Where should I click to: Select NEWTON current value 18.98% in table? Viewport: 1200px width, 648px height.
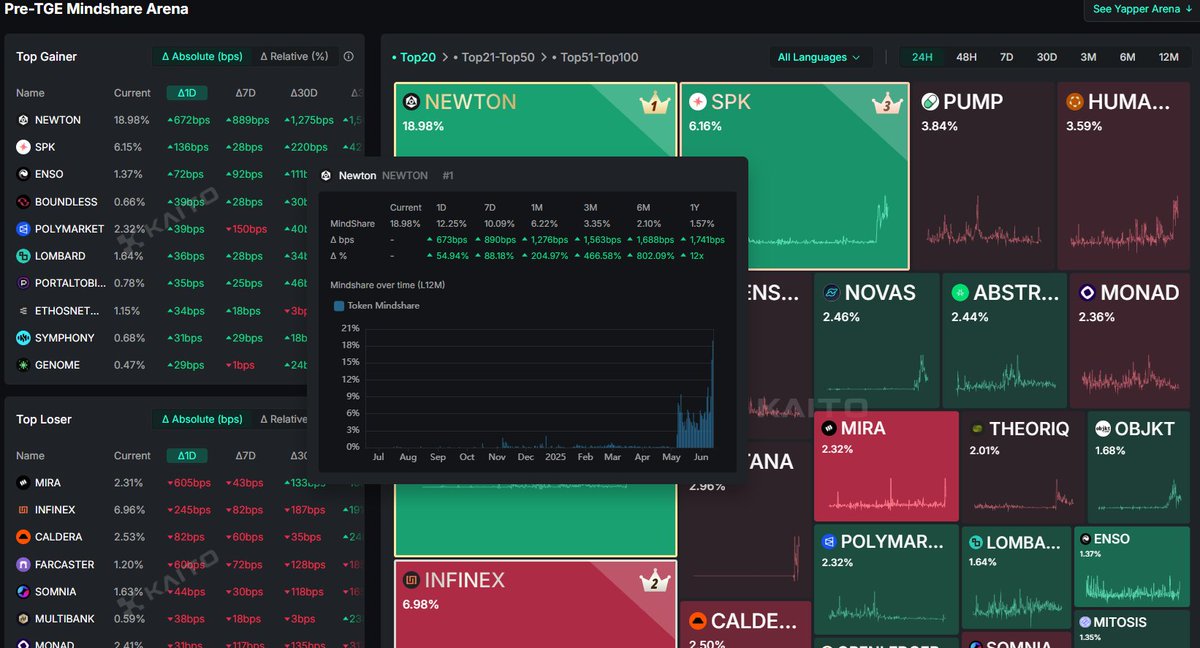[x=132, y=120]
